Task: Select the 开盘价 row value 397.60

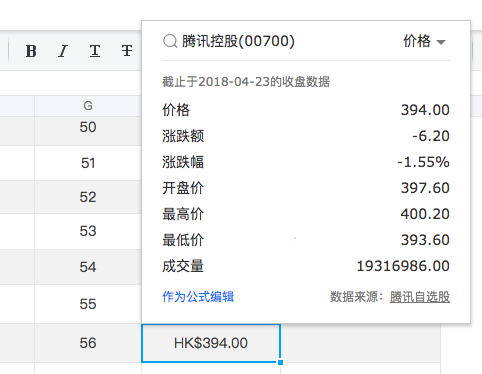Action: pos(425,188)
